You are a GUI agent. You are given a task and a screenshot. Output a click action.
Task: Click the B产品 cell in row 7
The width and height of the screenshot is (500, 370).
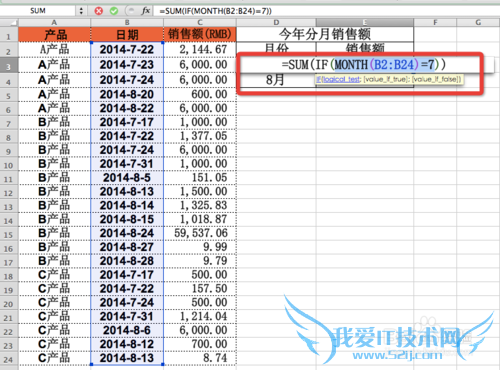click(x=54, y=122)
